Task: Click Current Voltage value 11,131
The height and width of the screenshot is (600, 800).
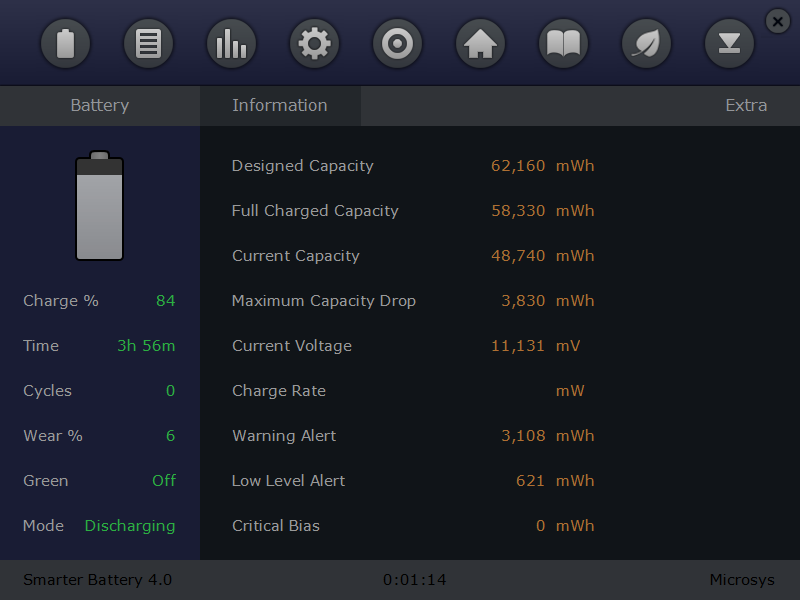Action: pyautogui.click(x=517, y=345)
